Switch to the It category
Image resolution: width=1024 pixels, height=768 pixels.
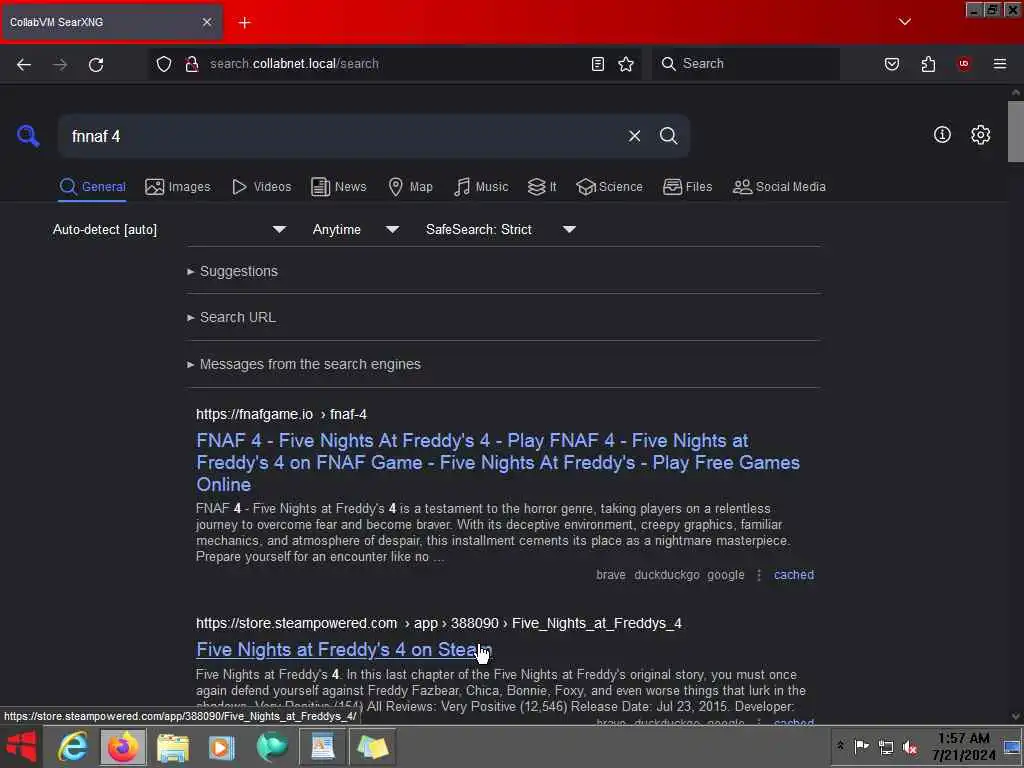point(542,187)
